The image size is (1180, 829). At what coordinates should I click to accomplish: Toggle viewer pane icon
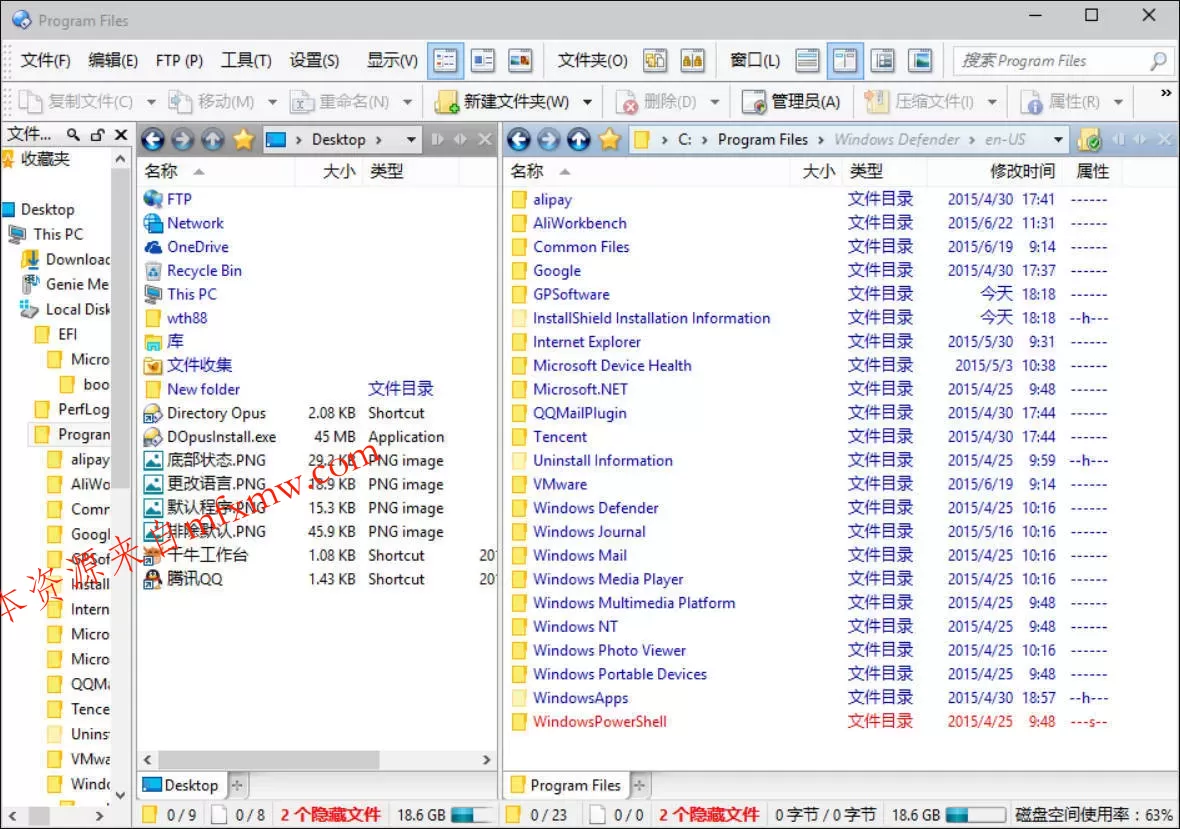point(920,60)
